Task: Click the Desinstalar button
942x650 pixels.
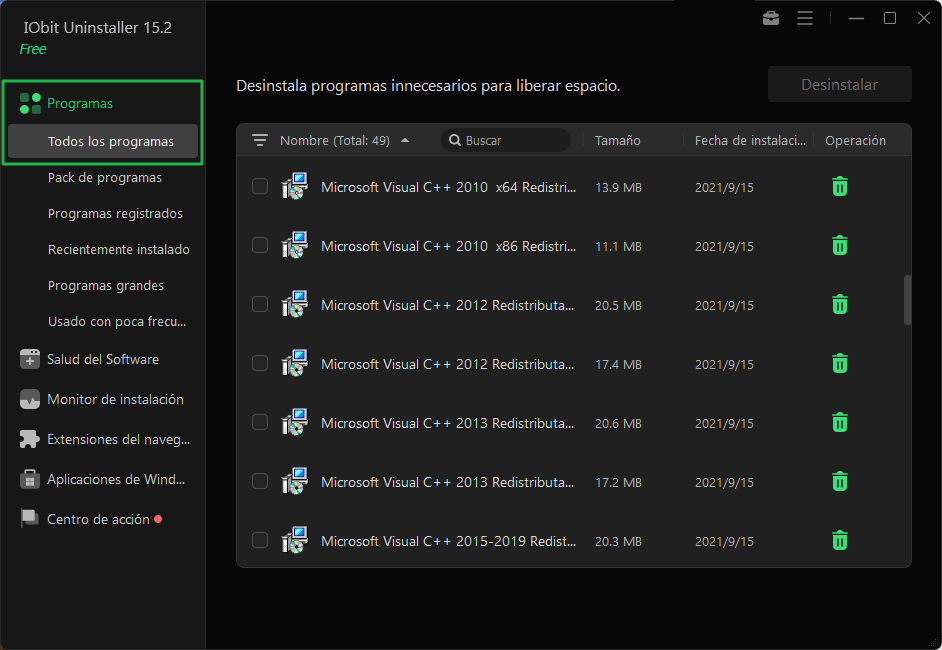Action: (x=839, y=85)
